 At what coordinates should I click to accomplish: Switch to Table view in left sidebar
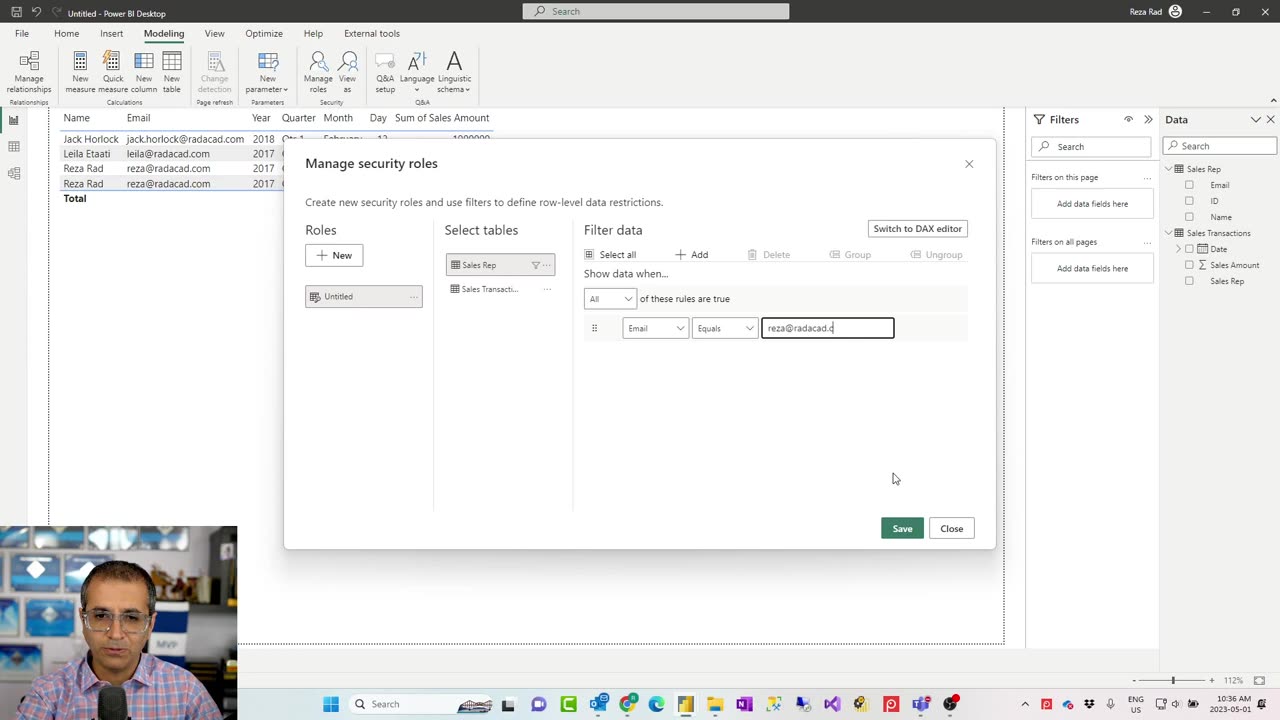coord(14,147)
